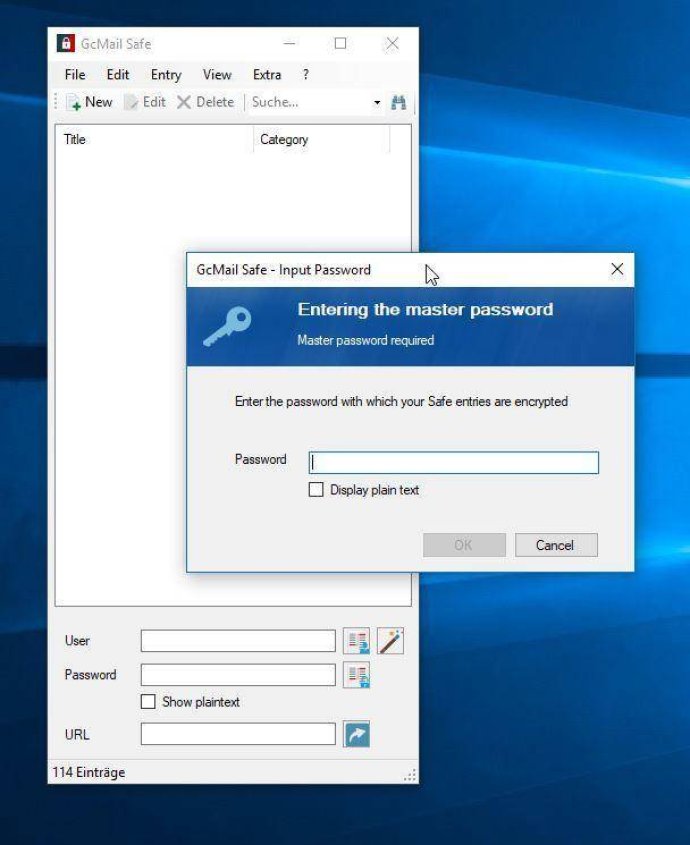Screen dimensions: 690x845
Task: Copy password icon next to Password field
Action: pos(357,675)
